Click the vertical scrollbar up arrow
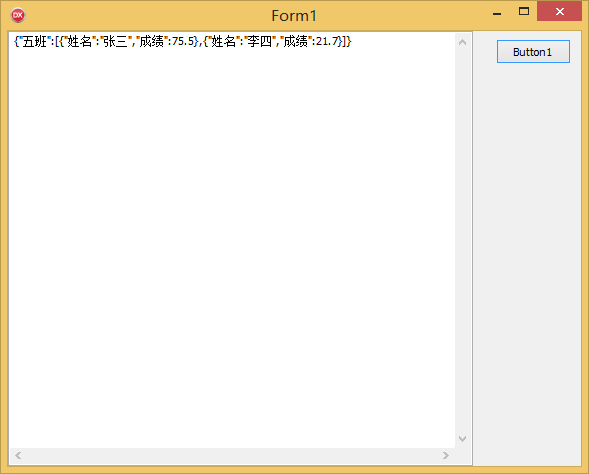589x474 pixels. pyautogui.click(x=462, y=42)
